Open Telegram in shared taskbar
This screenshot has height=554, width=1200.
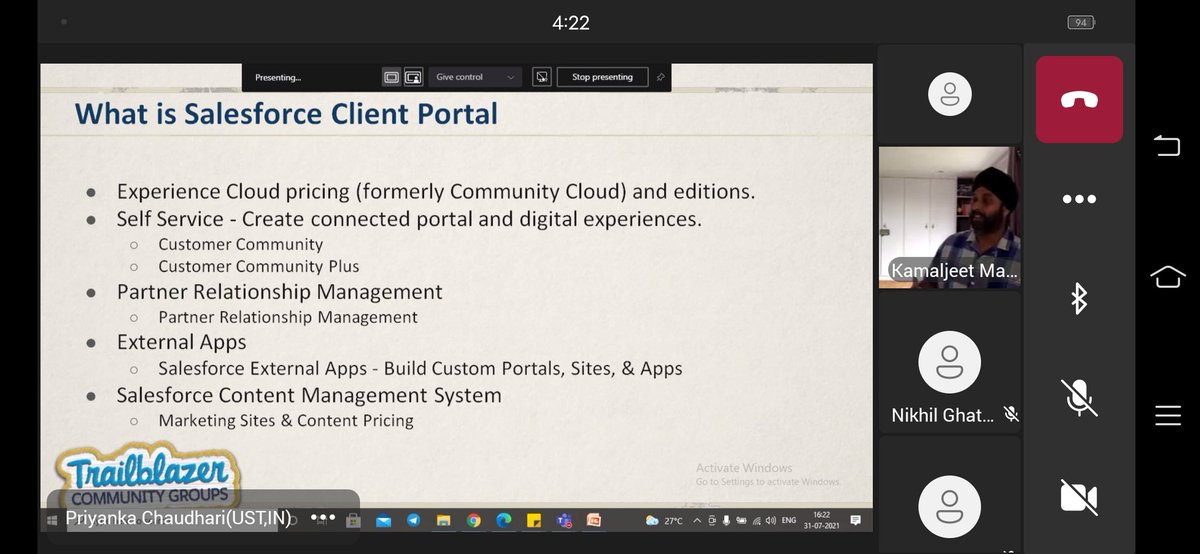414,520
